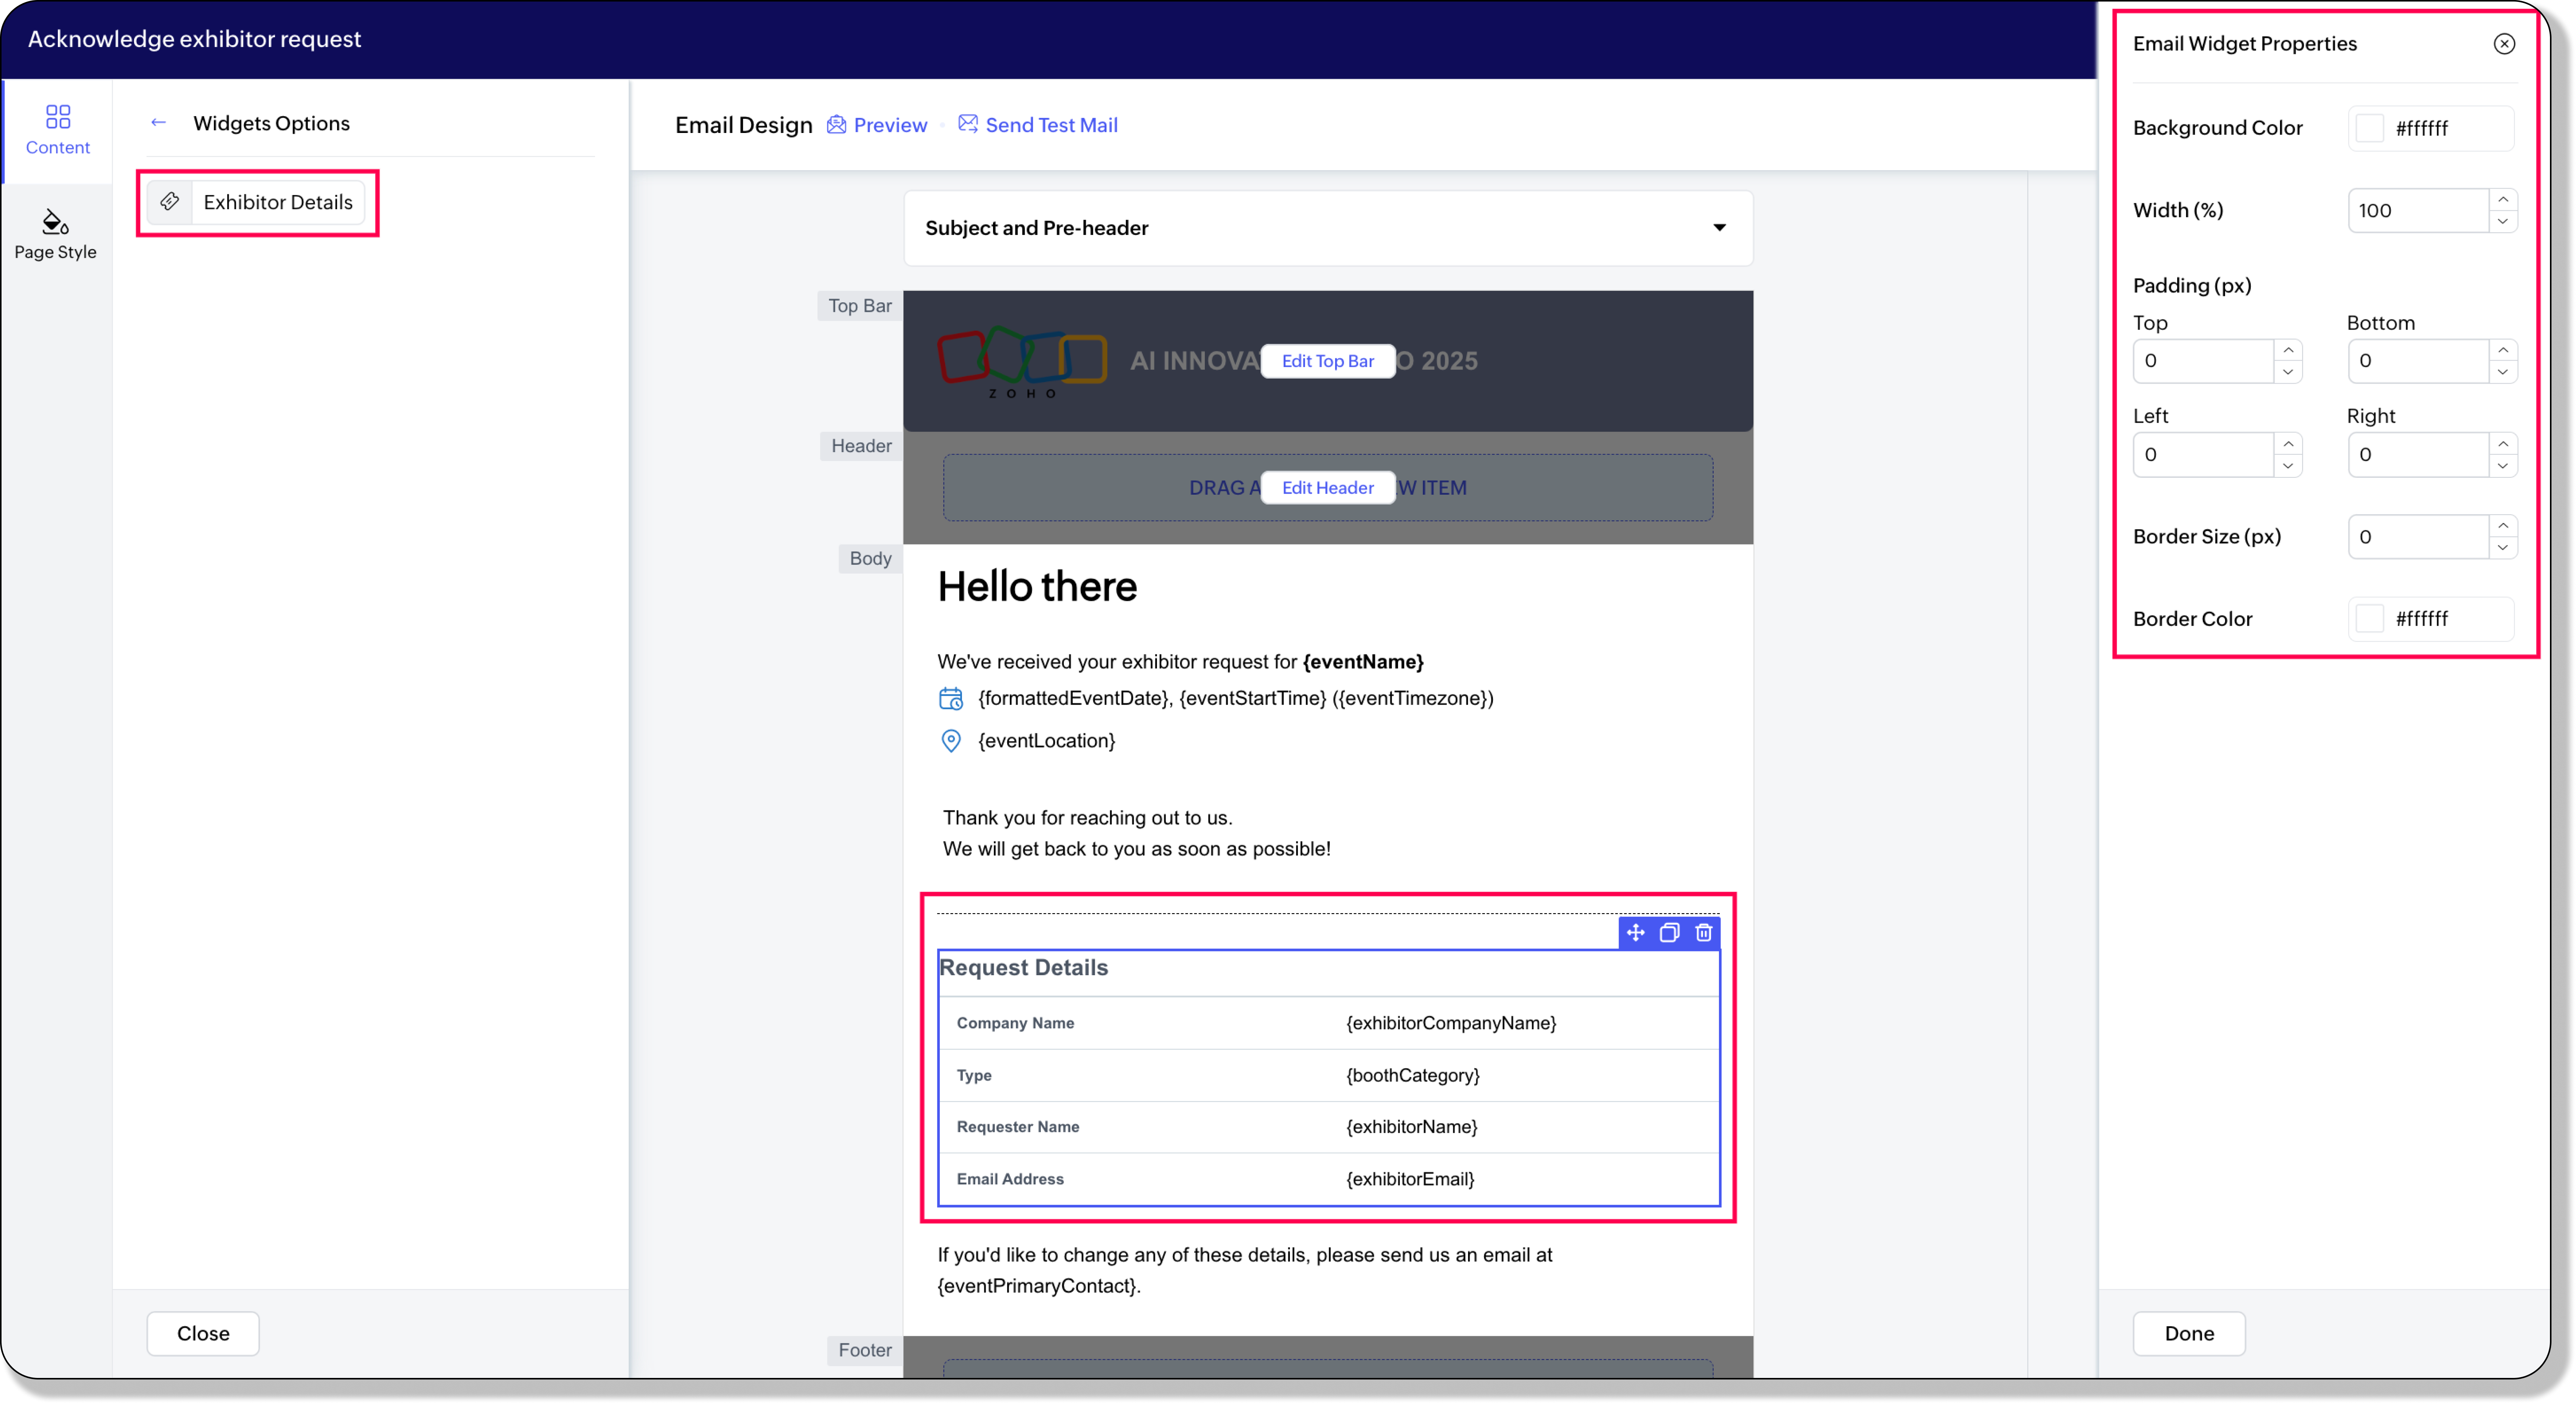Click the Edit Top Bar button
2576x1404 pixels.
coord(1327,361)
